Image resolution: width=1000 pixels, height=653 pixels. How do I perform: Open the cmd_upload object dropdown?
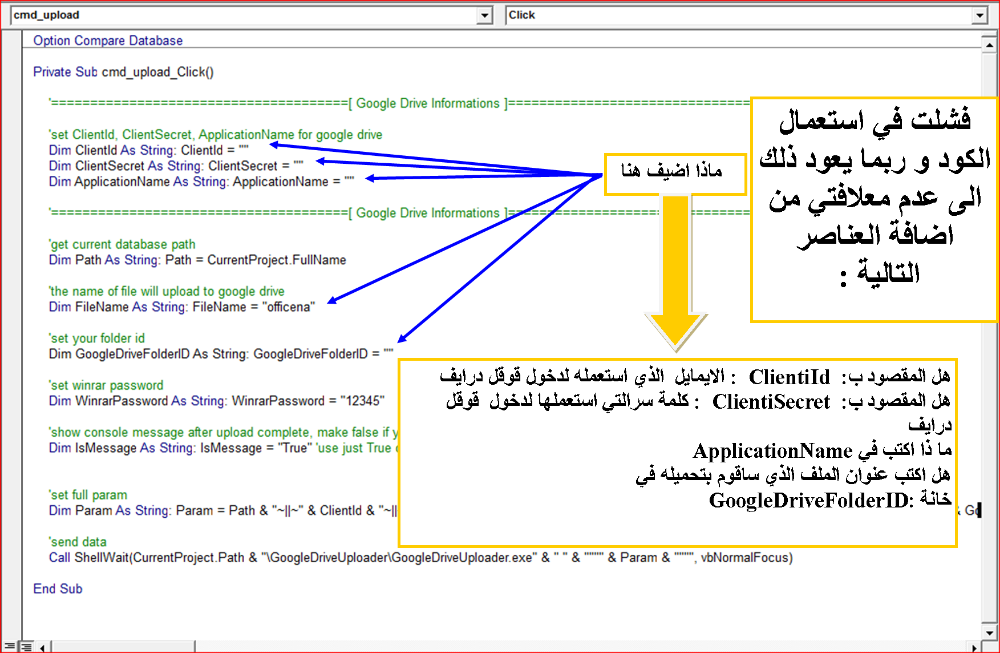click(485, 15)
